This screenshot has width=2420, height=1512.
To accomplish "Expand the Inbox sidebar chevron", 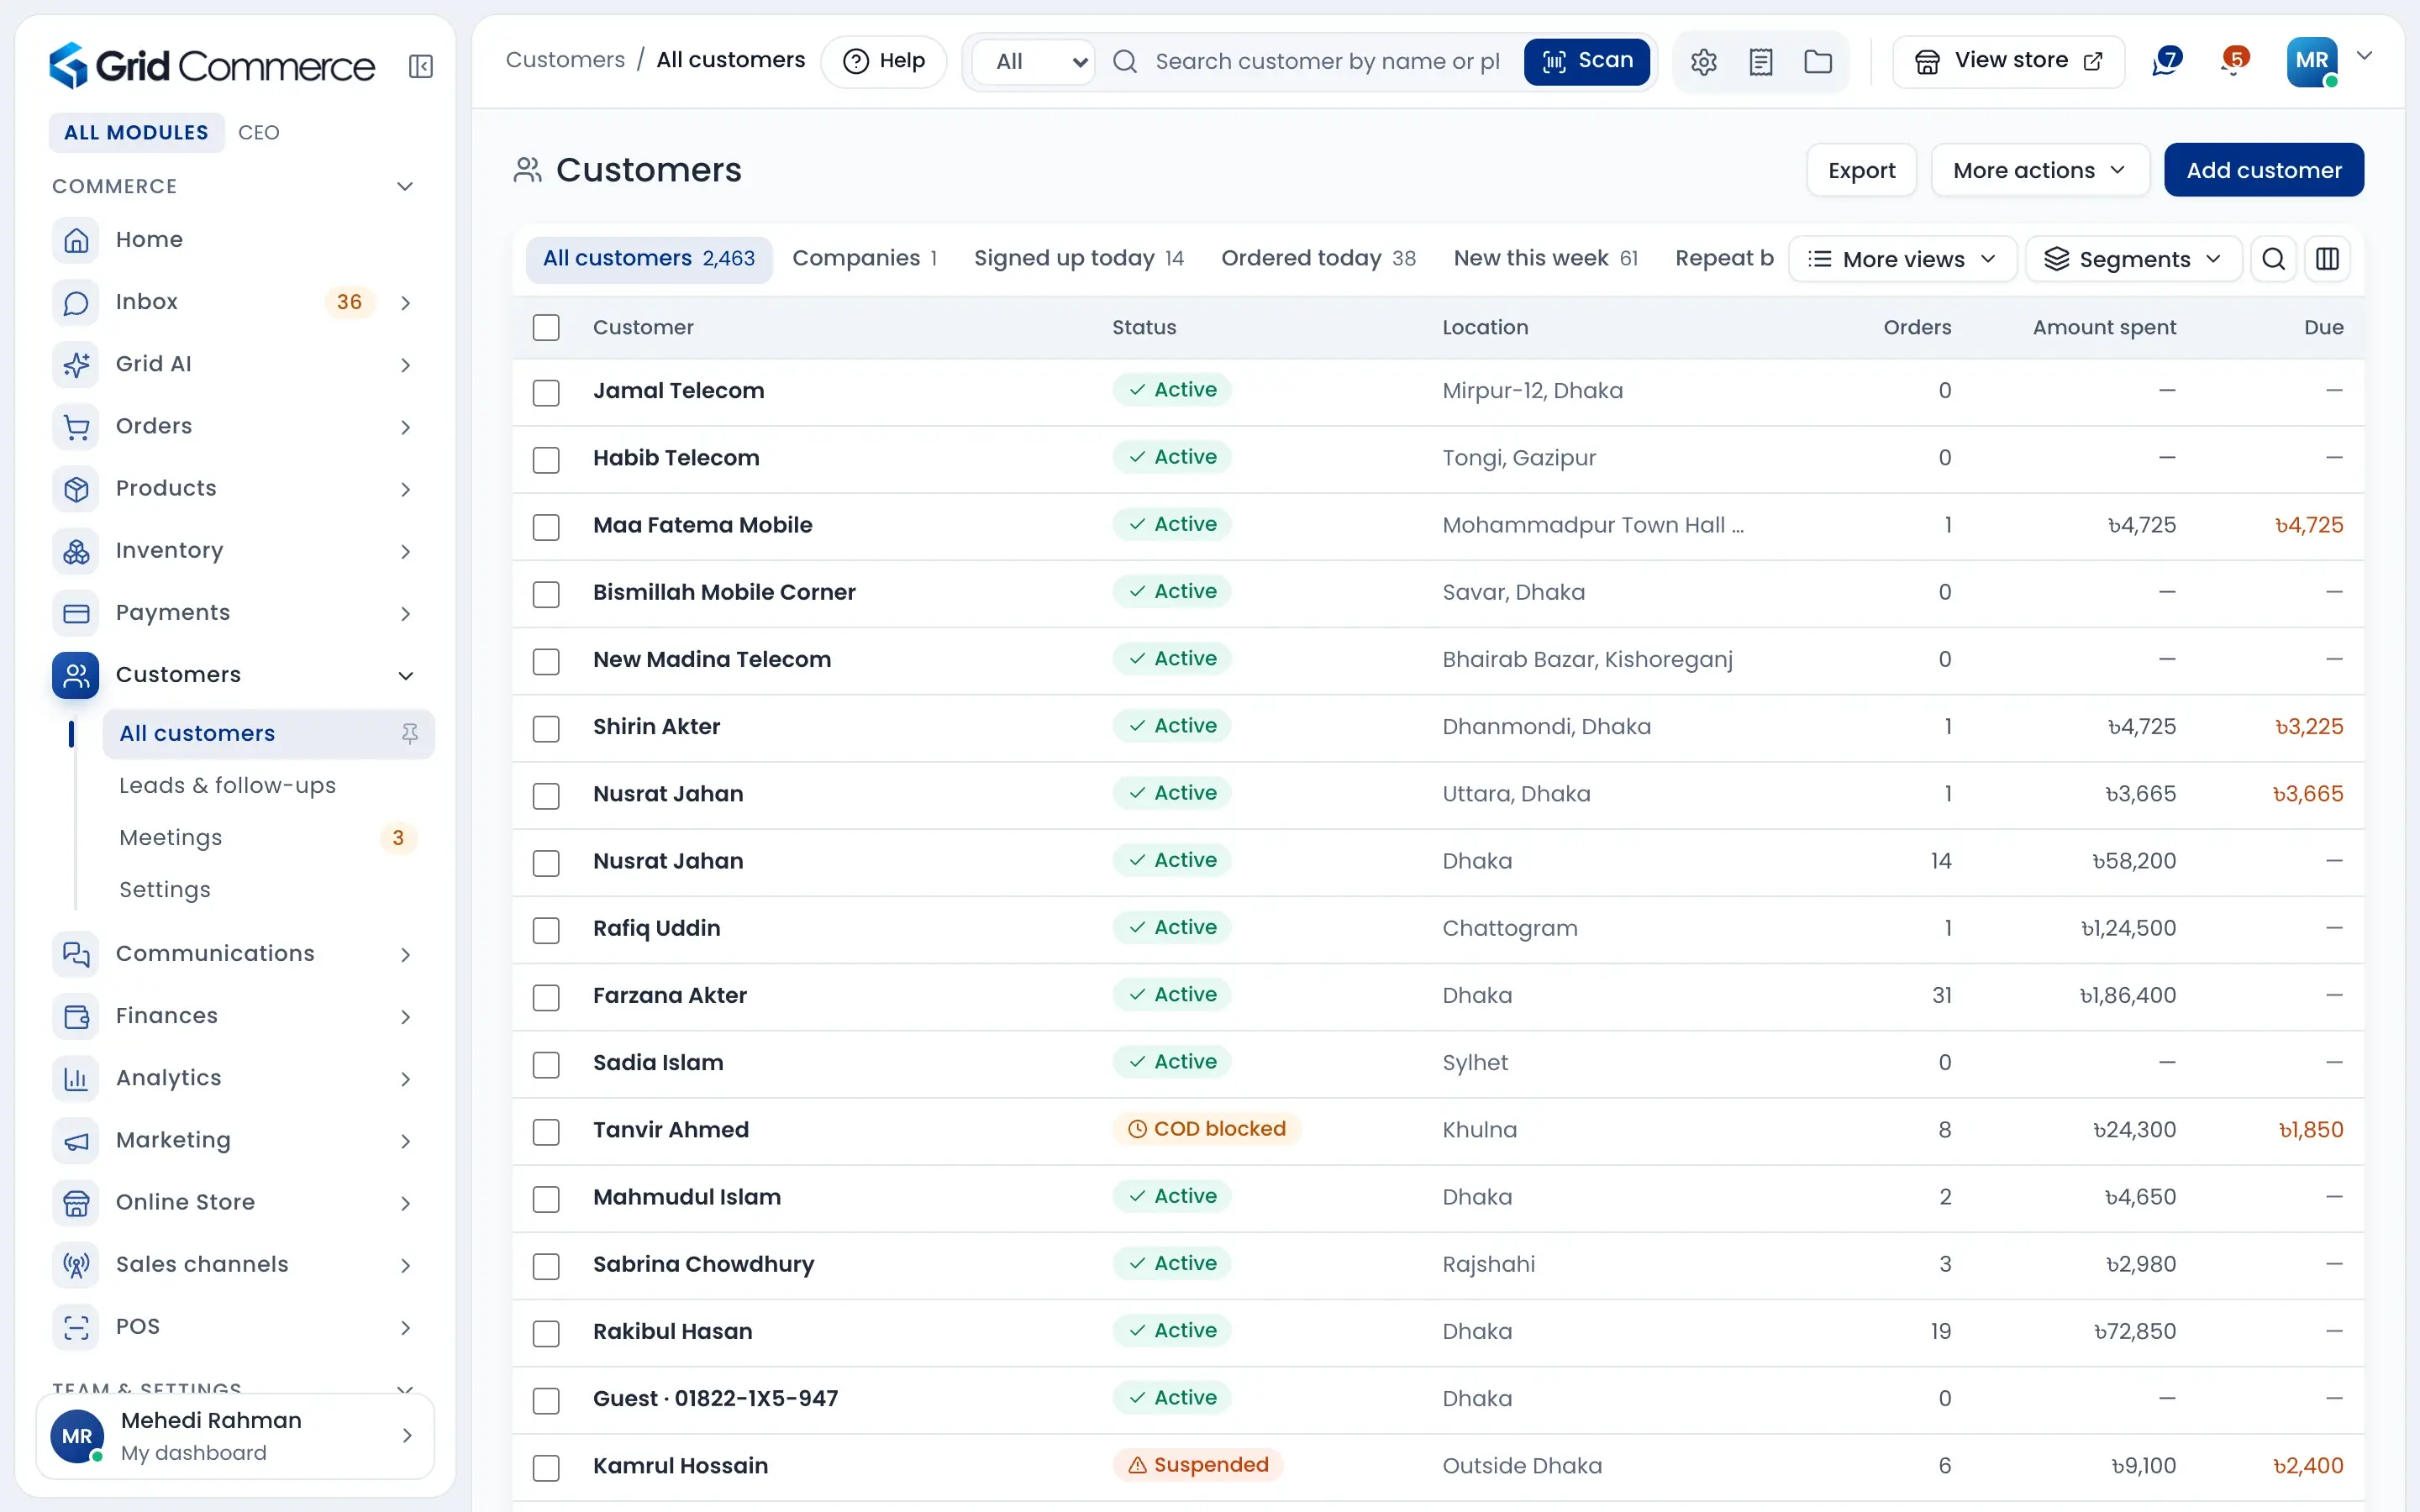I will (405, 303).
